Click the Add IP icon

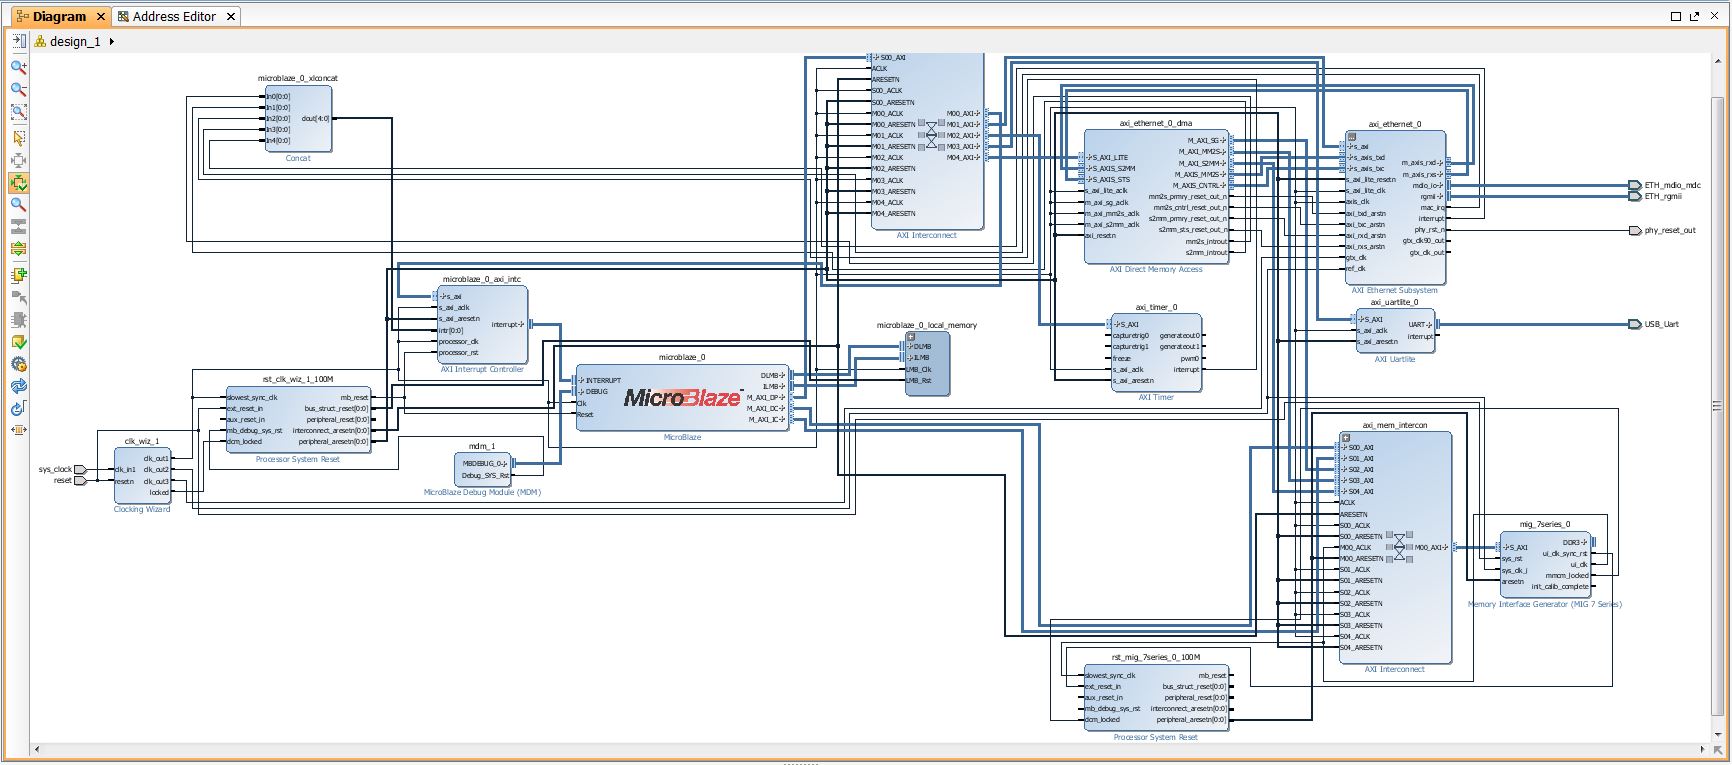tap(18, 275)
